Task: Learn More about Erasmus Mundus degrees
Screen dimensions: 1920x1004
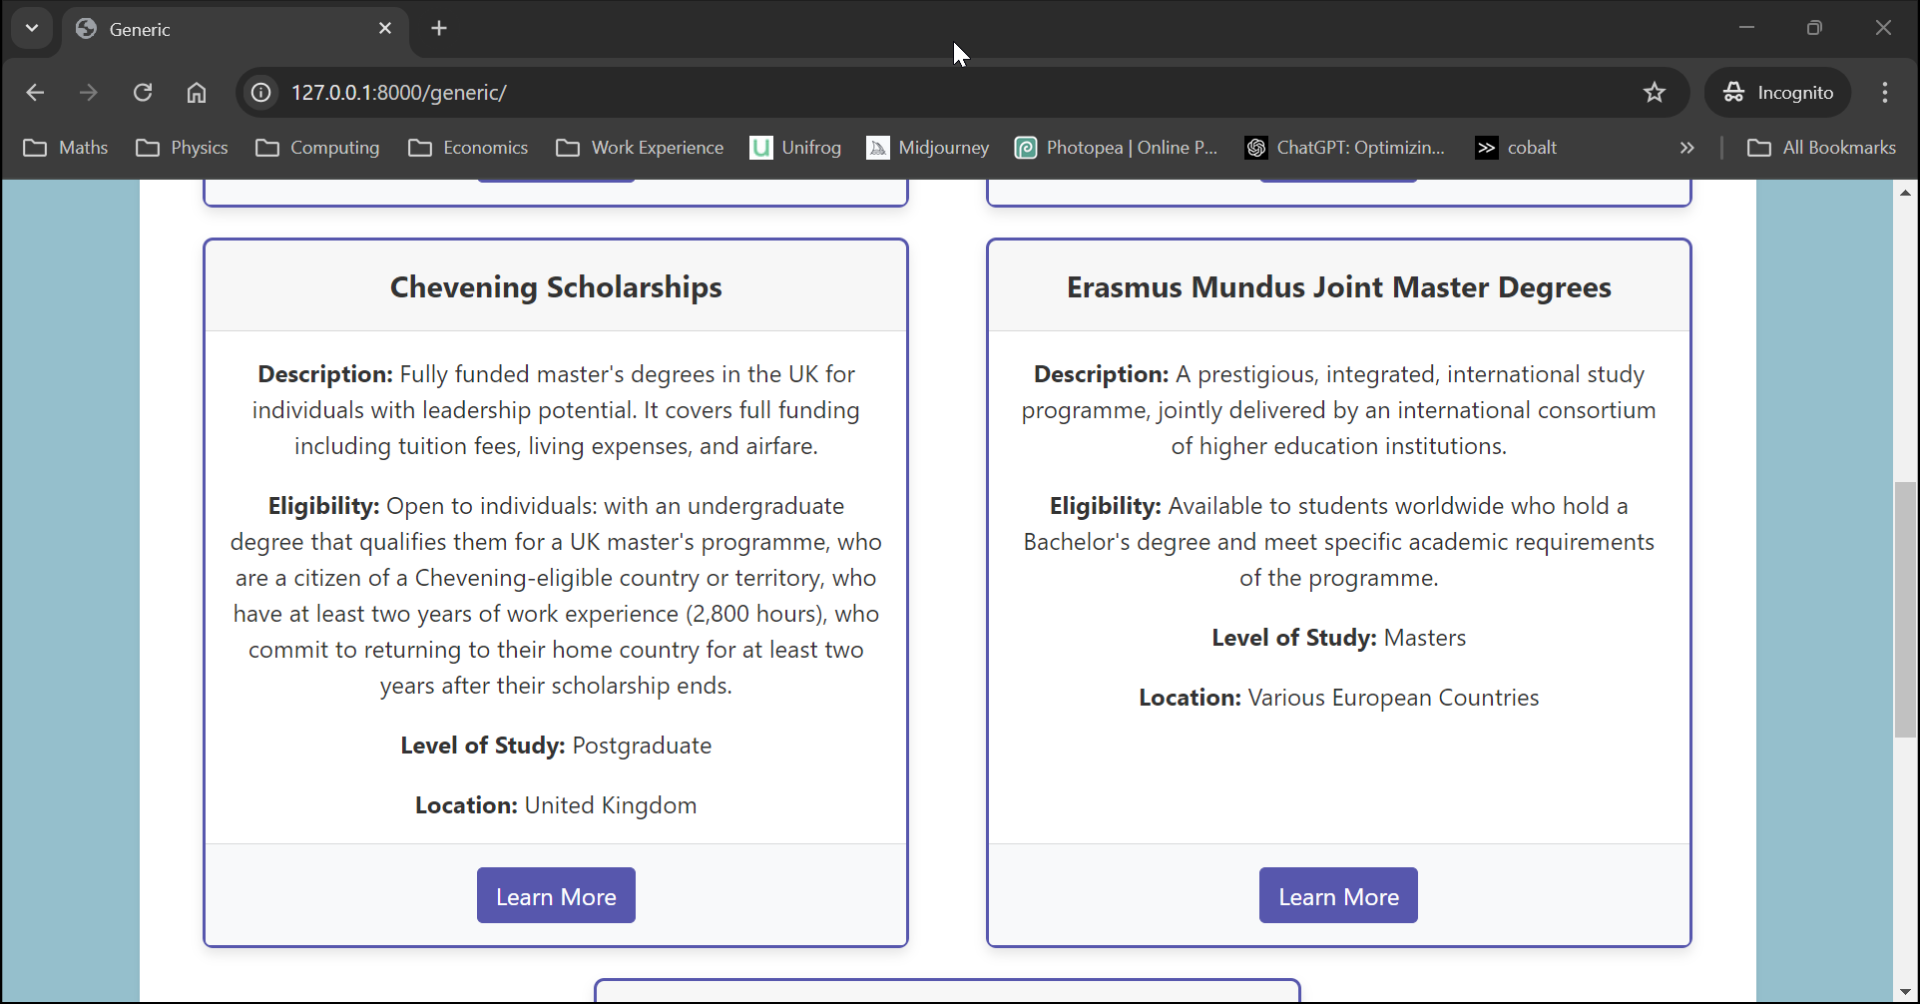Action: 1338,896
